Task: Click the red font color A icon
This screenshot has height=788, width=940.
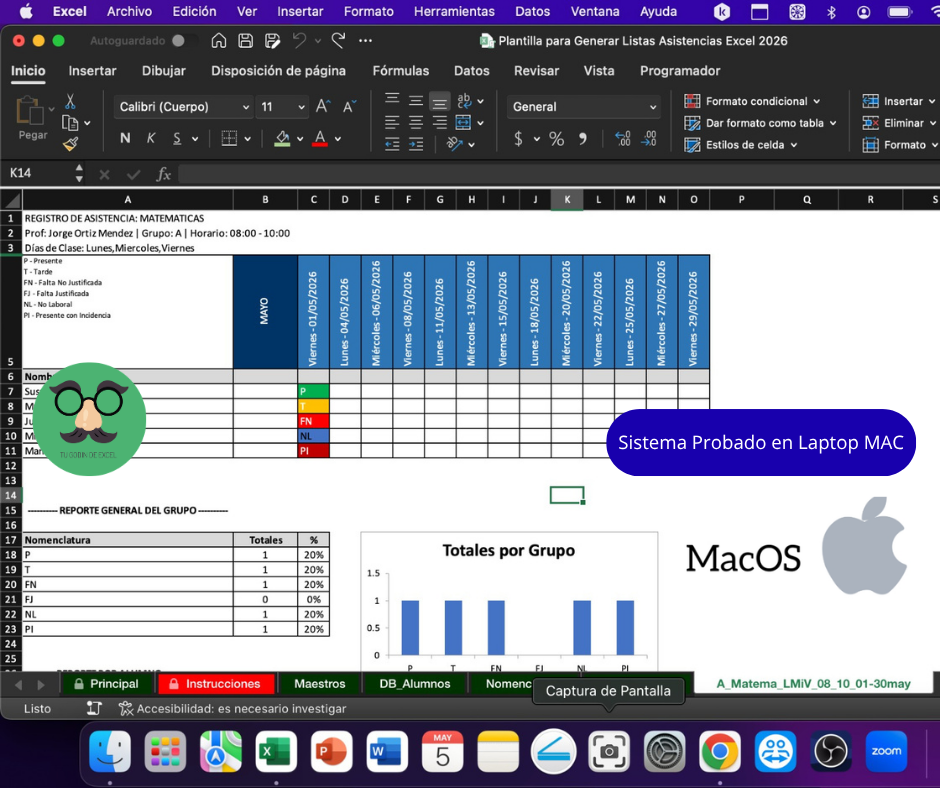Action: point(320,139)
